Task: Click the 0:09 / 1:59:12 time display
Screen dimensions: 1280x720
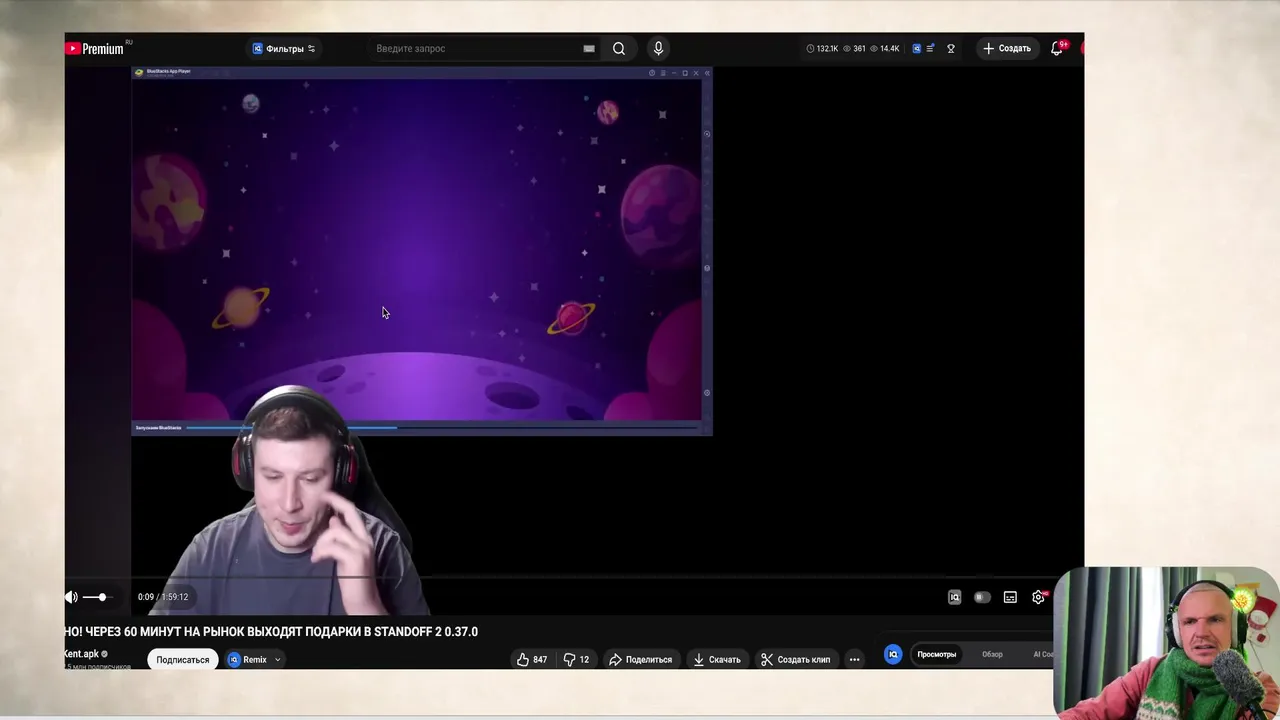Action: (x=163, y=597)
